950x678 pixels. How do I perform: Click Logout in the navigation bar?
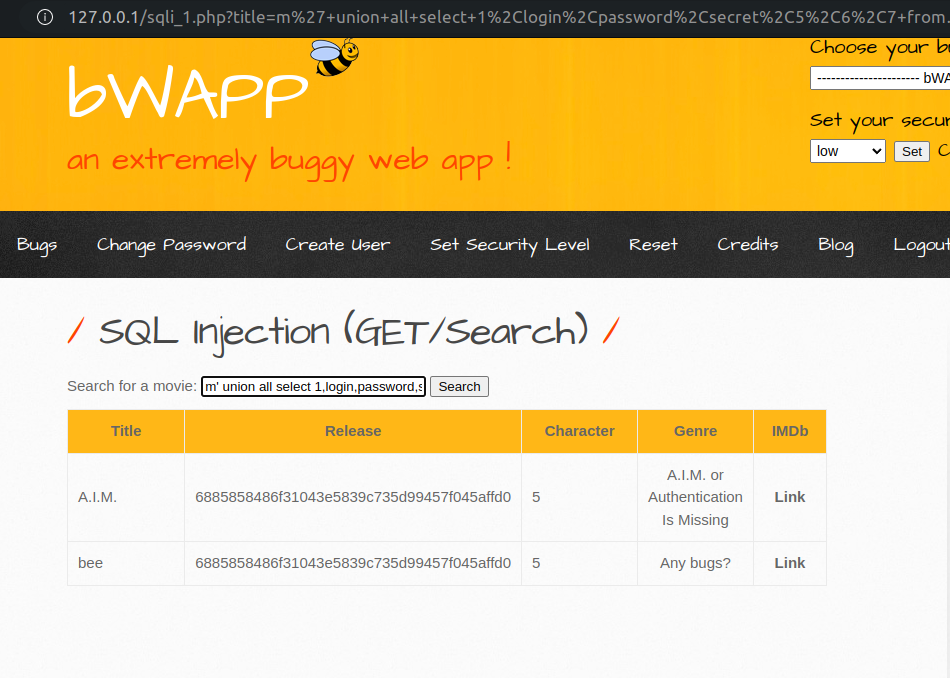[x=921, y=245]
